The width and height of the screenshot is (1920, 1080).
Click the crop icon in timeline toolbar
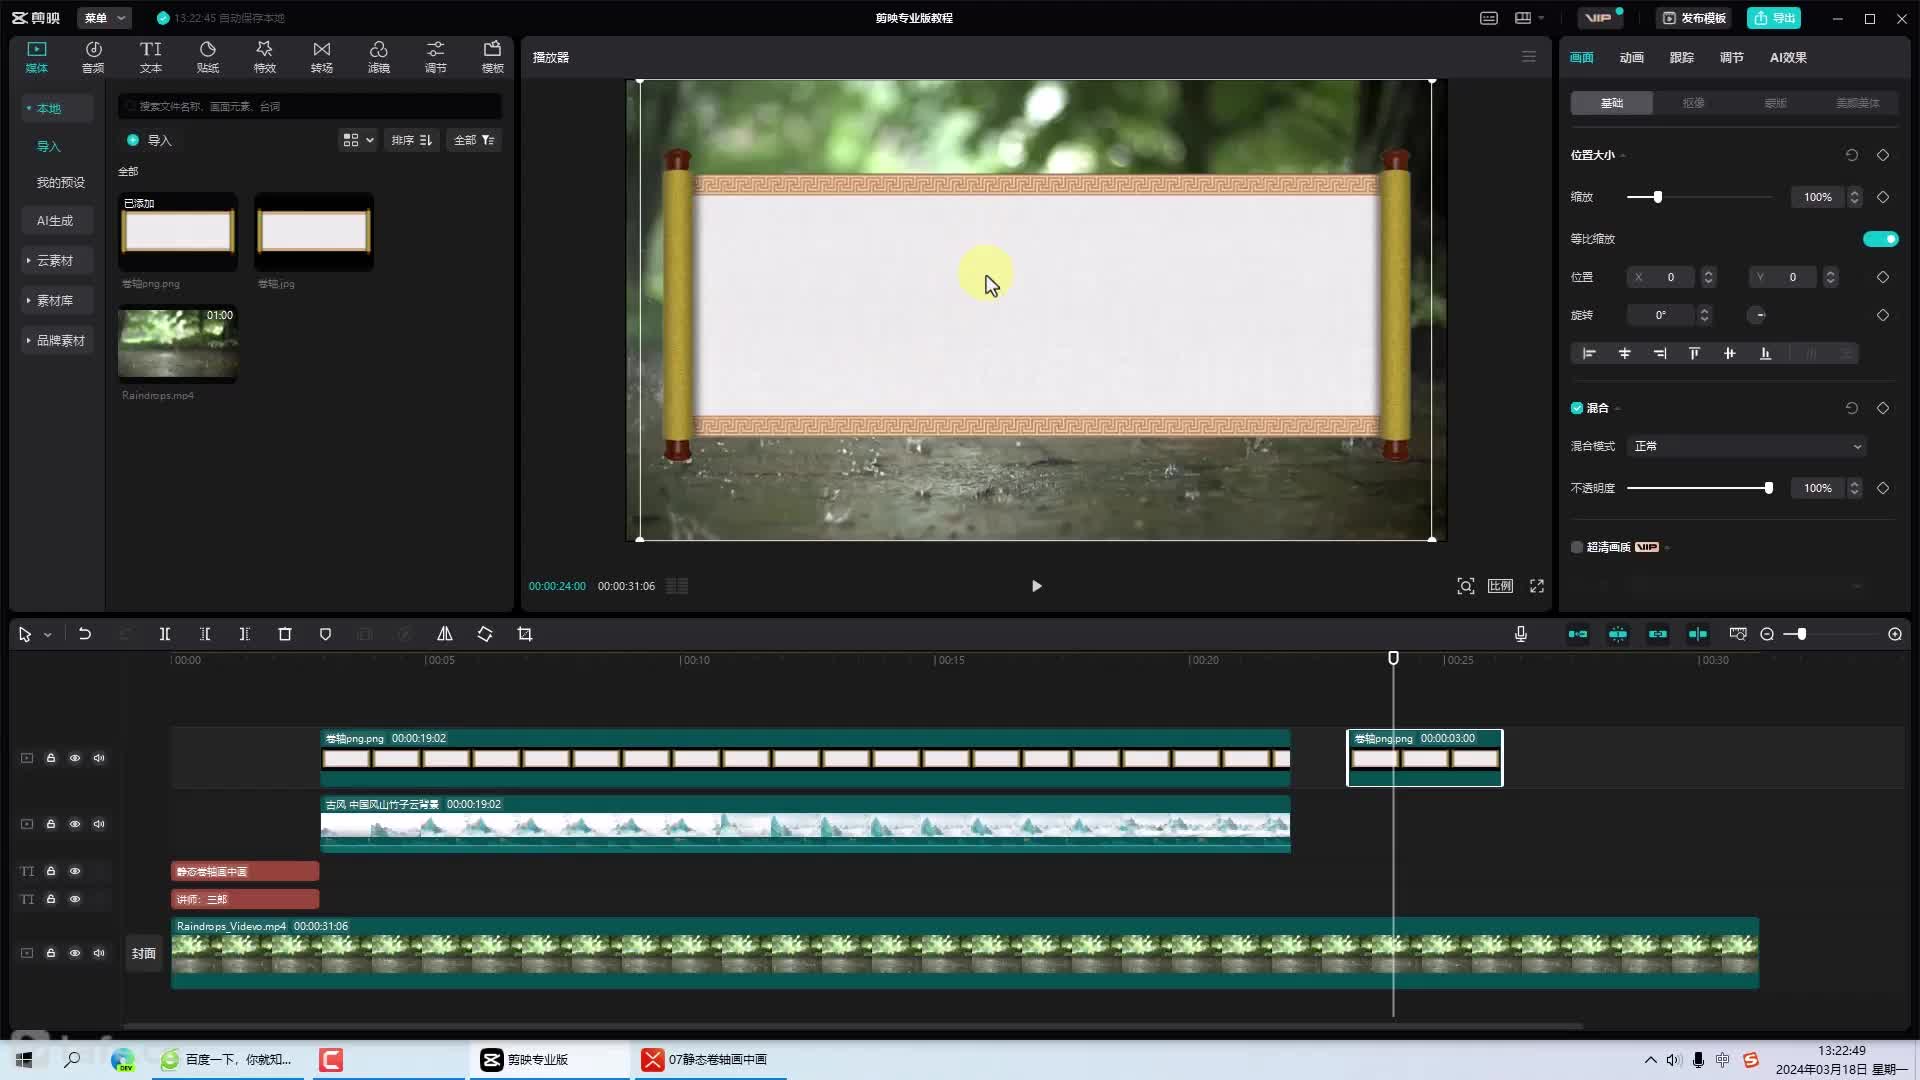coord(525,634)
